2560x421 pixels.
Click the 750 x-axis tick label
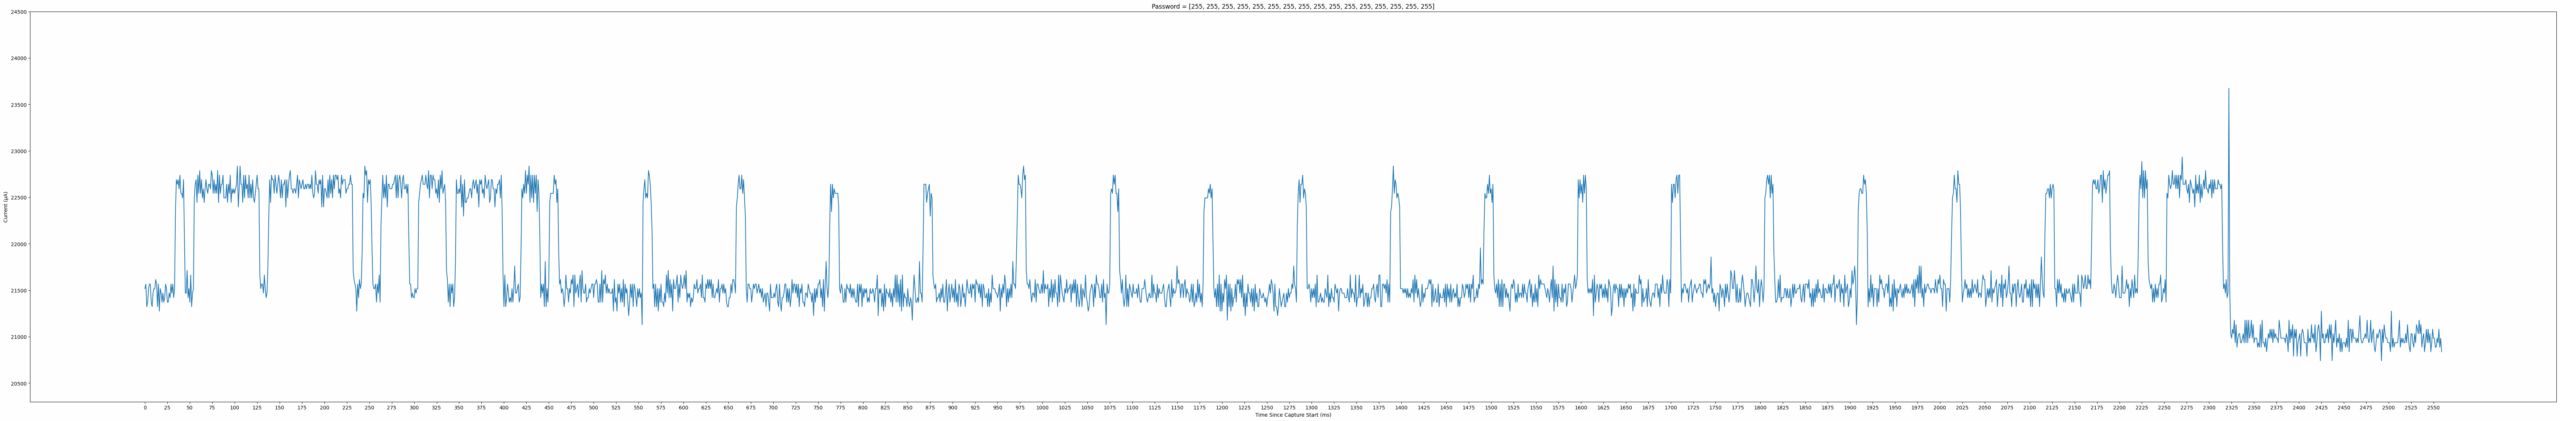(x=818, y=408)
